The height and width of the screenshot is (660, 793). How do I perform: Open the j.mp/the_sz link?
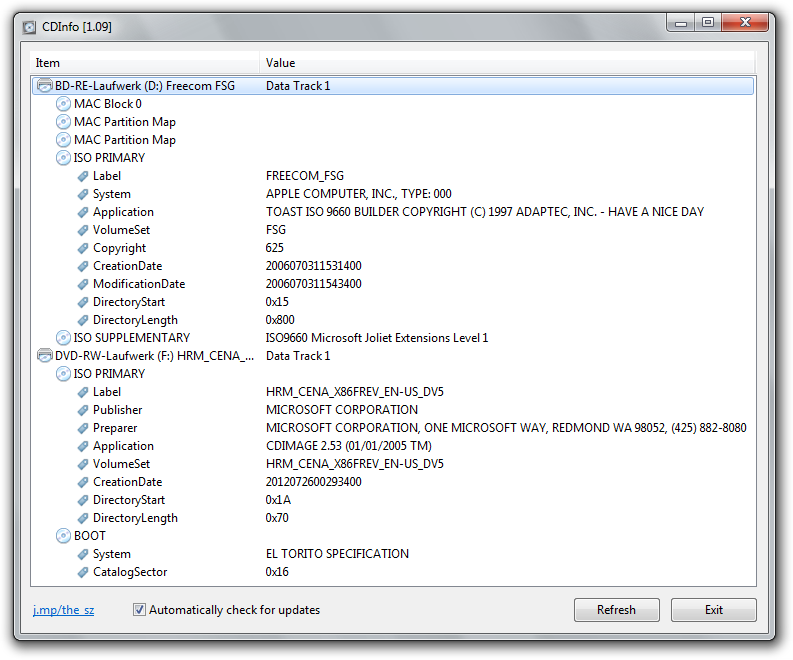(63, 610)
